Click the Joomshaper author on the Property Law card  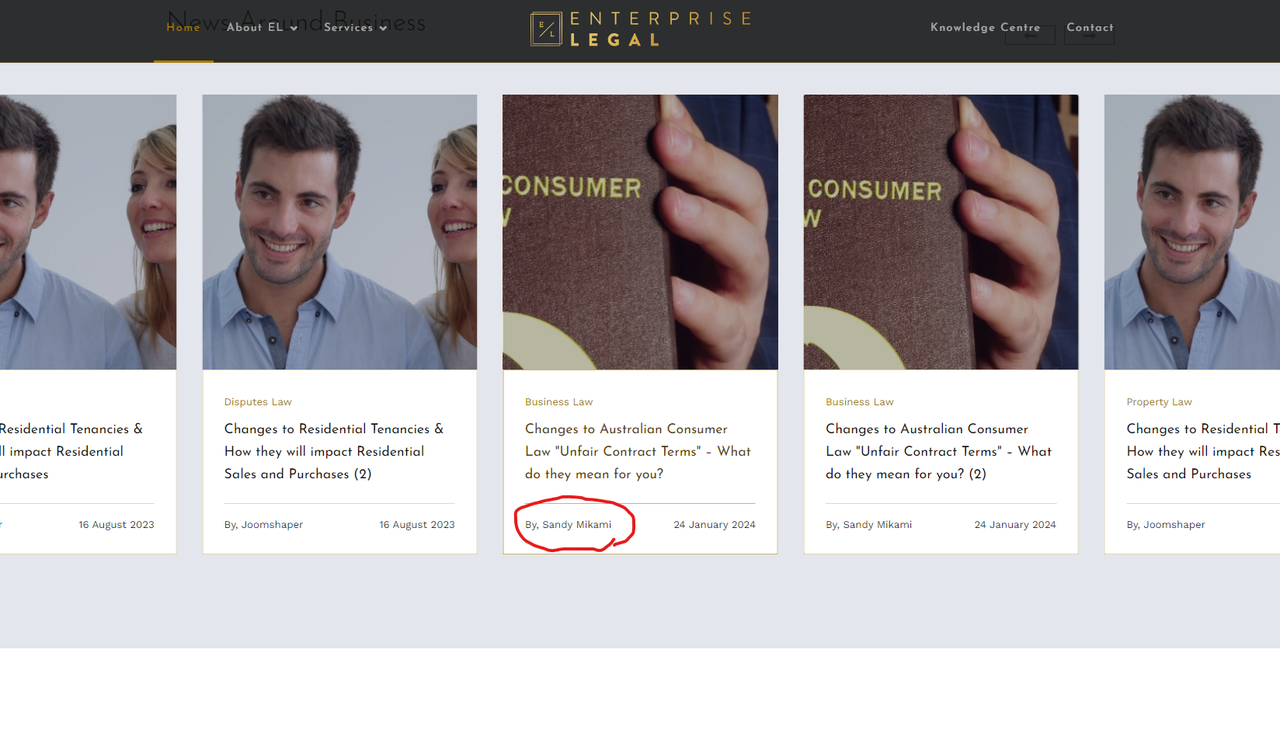tap(1166, 525)
